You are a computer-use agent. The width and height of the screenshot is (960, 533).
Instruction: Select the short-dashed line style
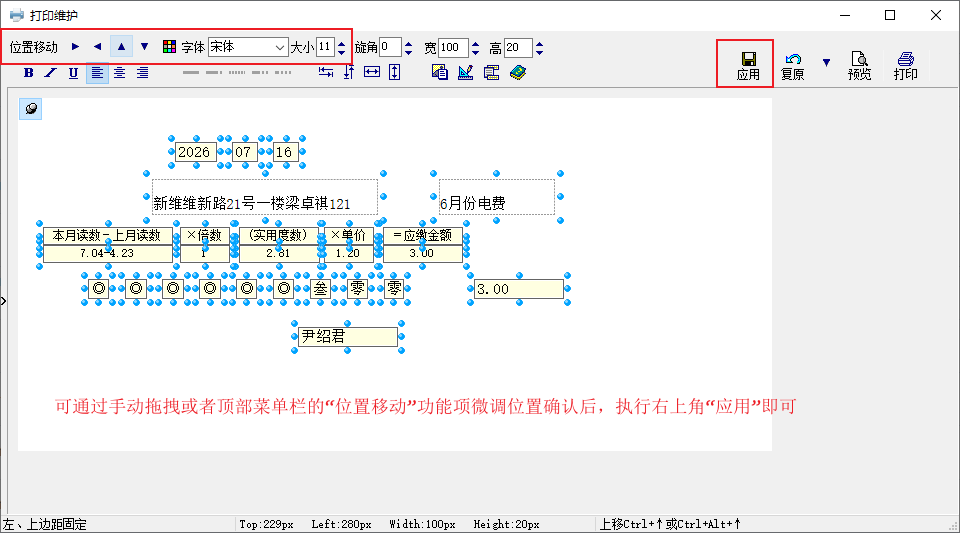click(283, 72)
